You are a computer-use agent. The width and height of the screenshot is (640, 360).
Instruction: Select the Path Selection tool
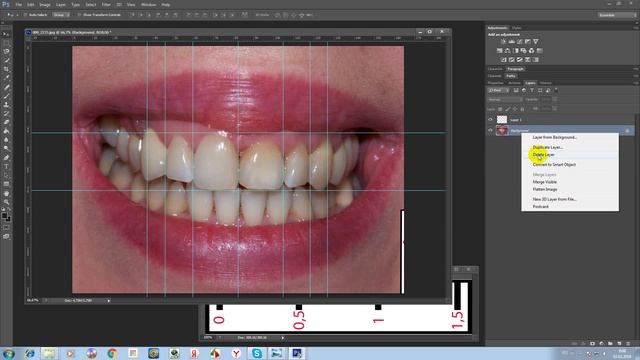pyautogui.click(x=6, y=176)
